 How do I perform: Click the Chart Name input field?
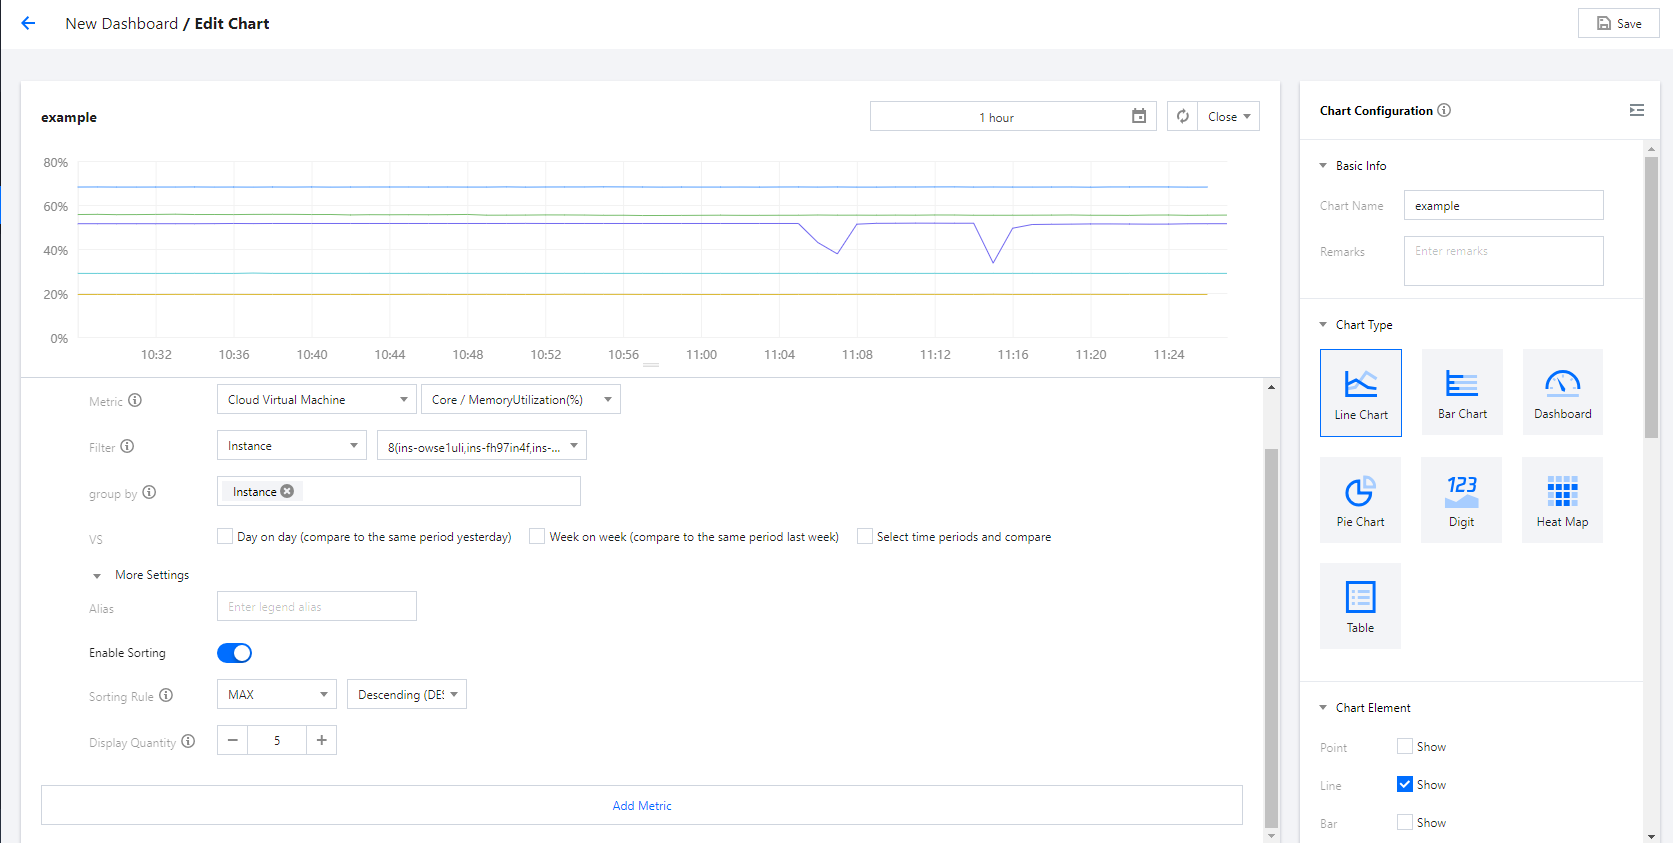coord(1503,206)
